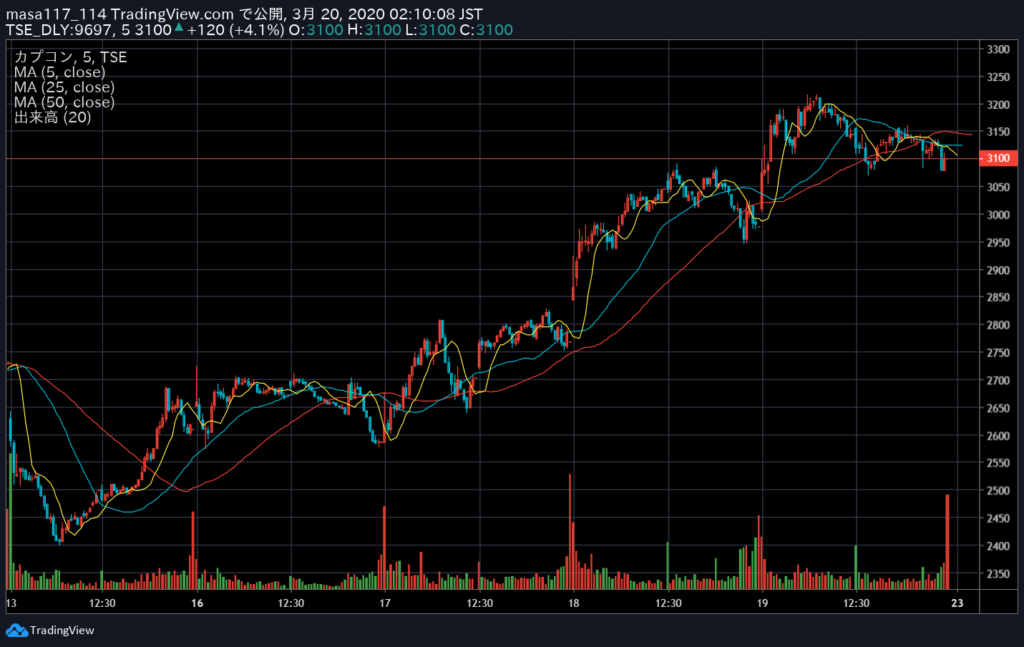Select the 出来高 (20) volume indicator label
Image resolution: width=1024 pixels, height=647 pixels.
pyautogui.click(x=52, y=118)
